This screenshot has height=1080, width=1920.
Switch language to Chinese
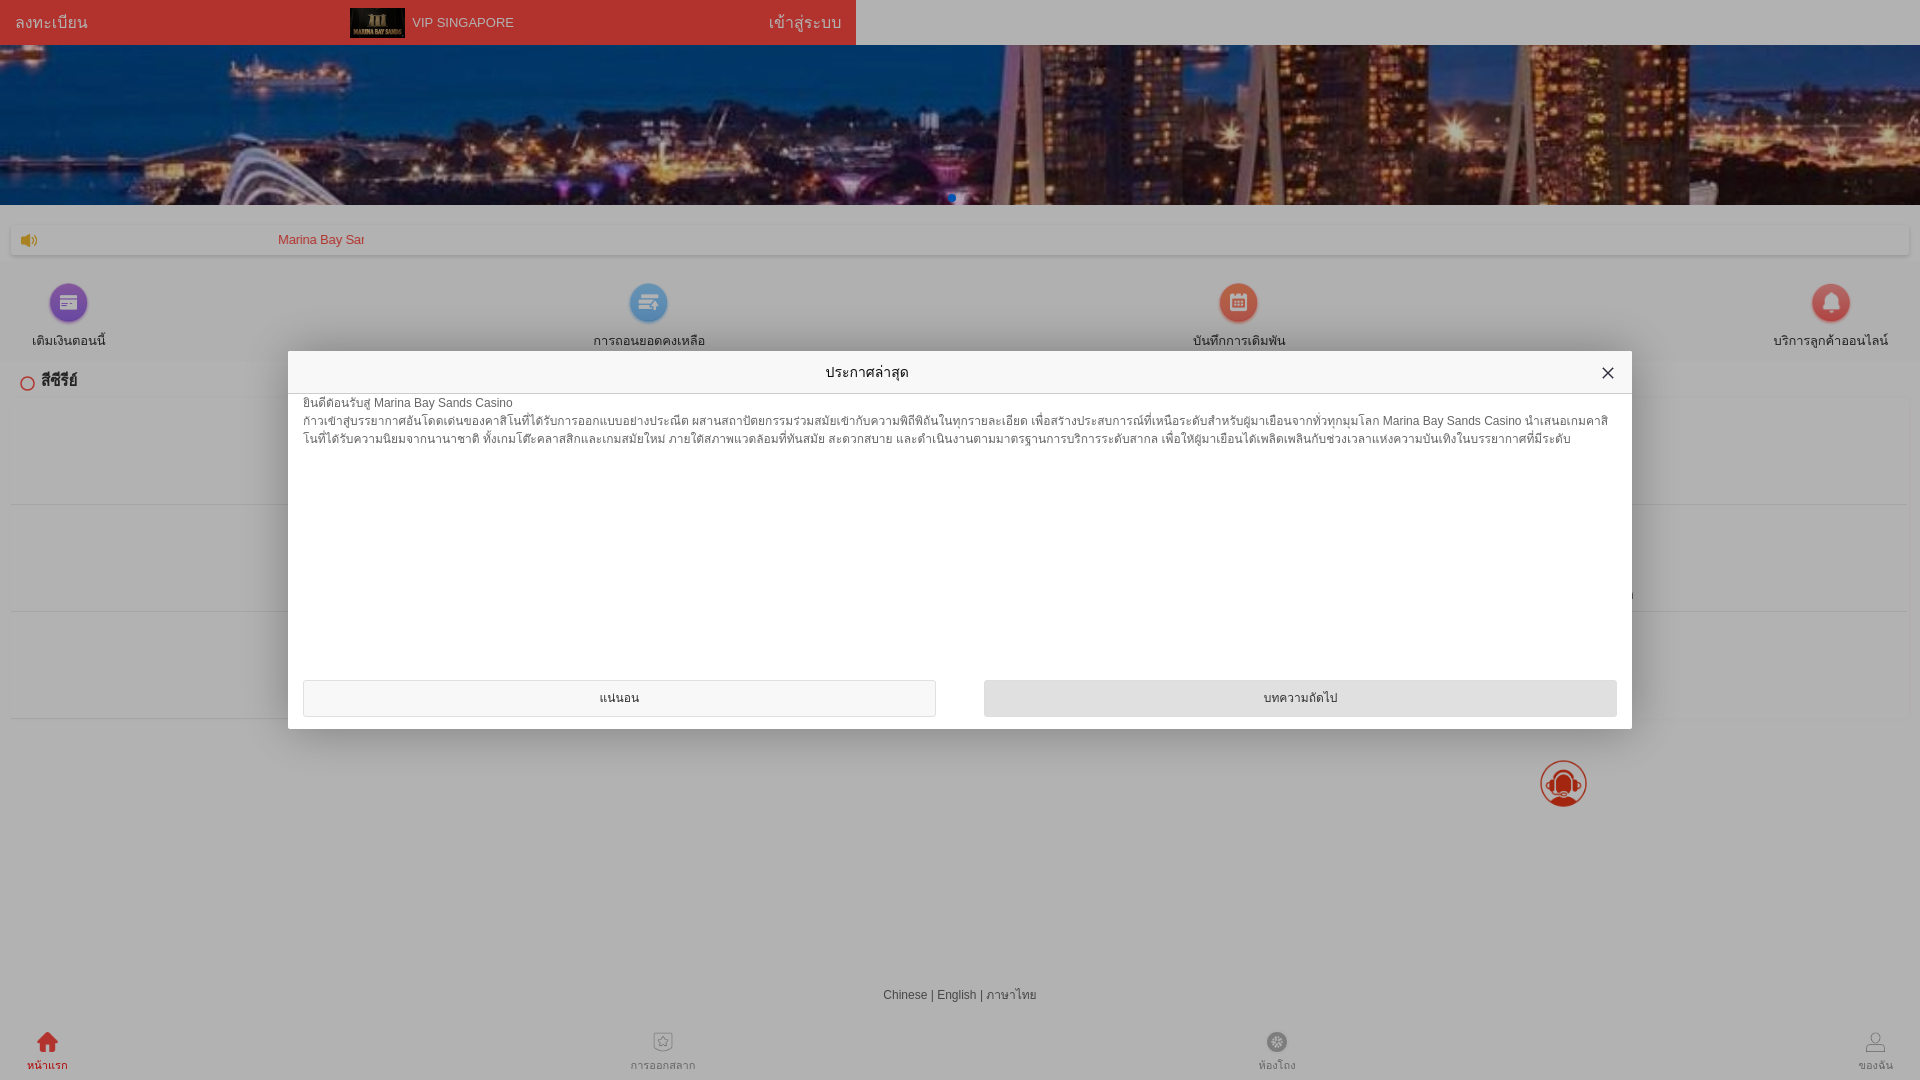point(905,995)
